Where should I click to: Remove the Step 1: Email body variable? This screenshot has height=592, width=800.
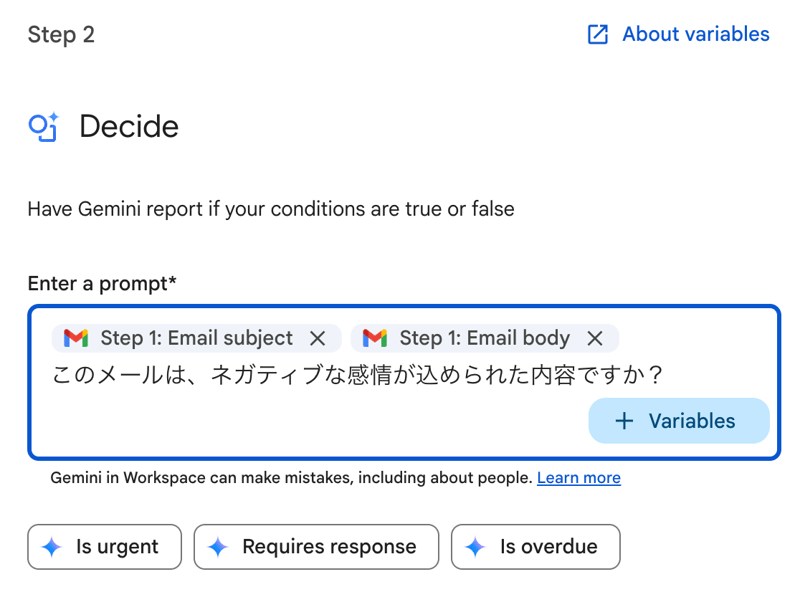click(595, 338)
